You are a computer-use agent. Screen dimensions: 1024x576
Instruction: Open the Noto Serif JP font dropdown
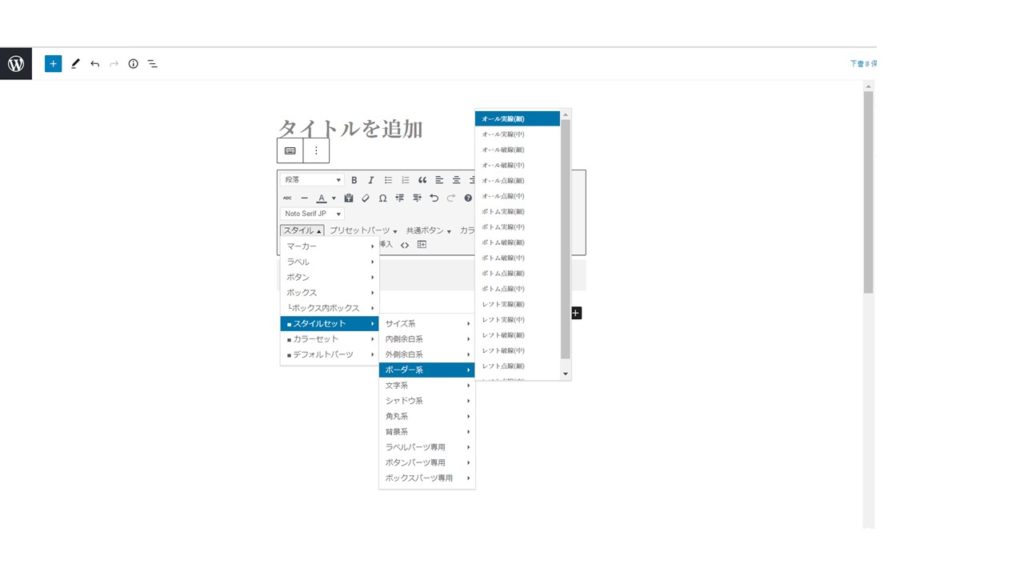coord(312,213)
